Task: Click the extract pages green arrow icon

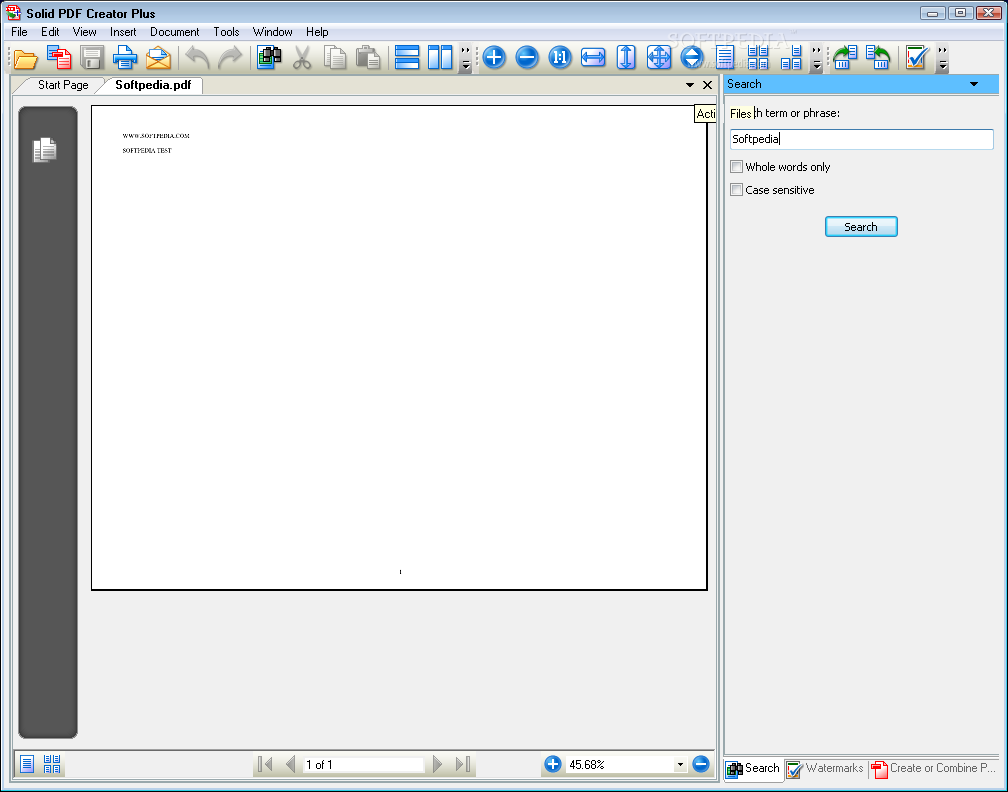Action: tap(878, 58)
